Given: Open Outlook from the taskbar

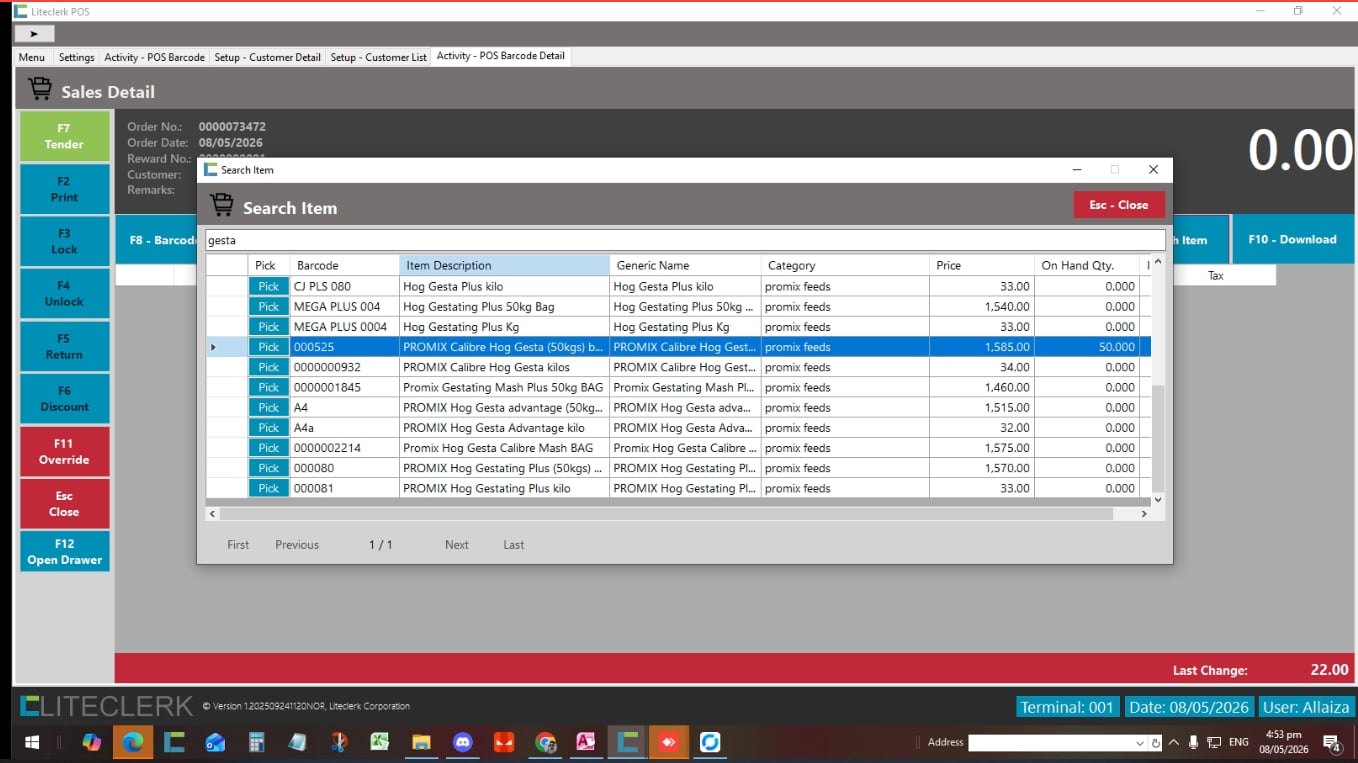Looking at the screenshot, I should click(x=215, y=742).
